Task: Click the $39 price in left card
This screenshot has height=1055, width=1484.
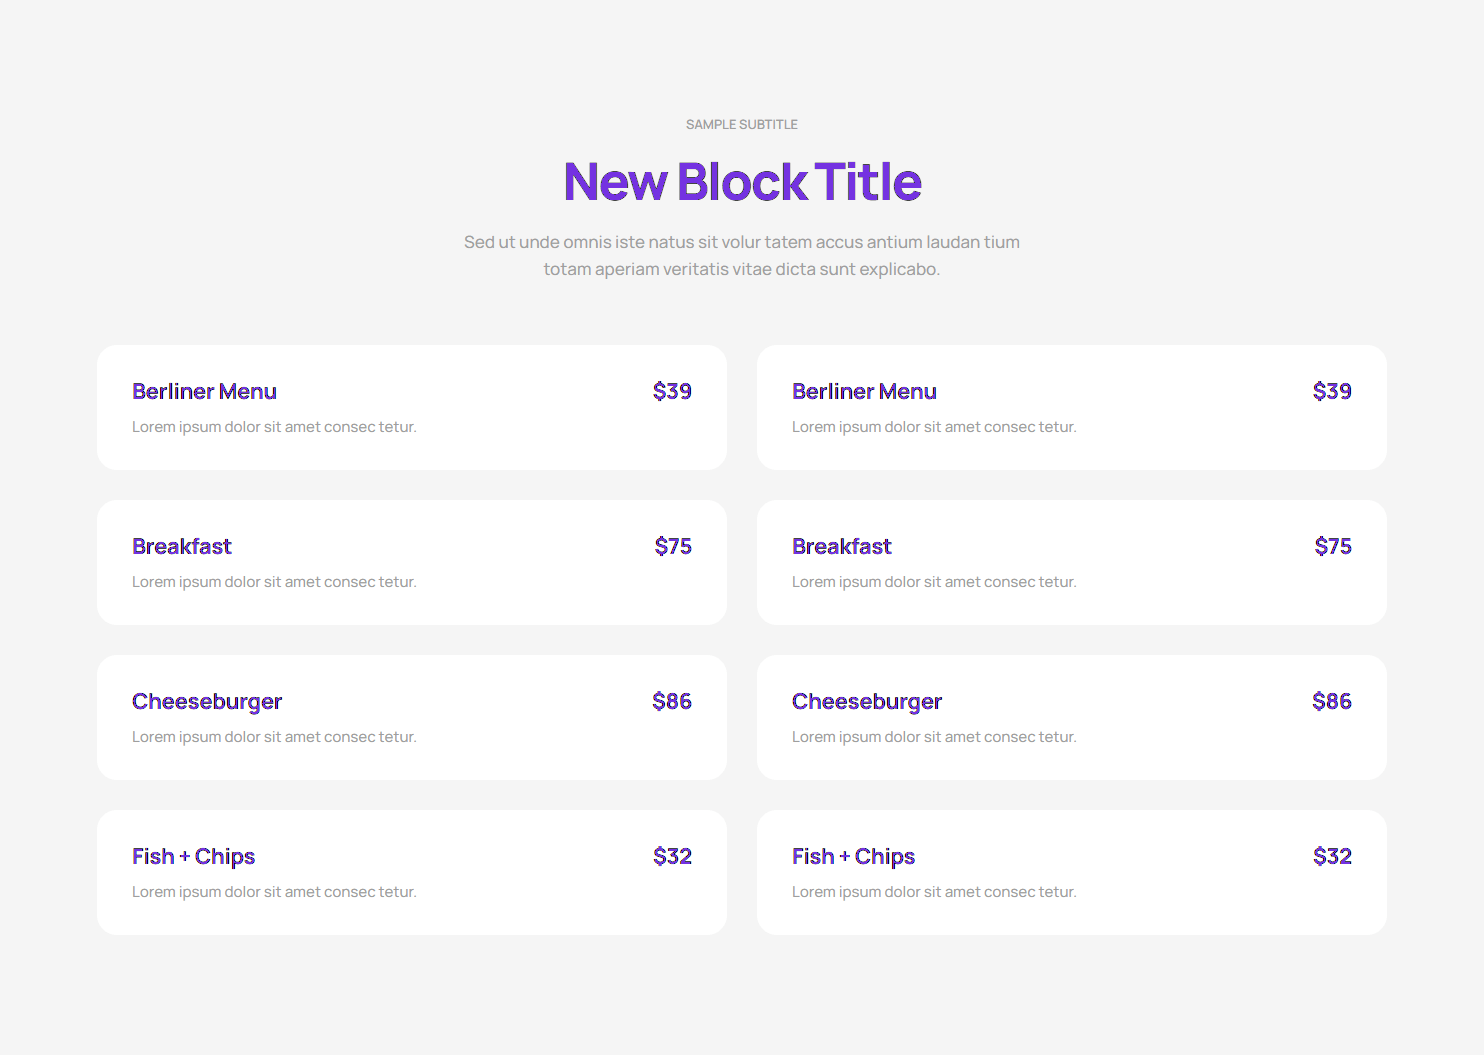Action: tap(672, 392)
